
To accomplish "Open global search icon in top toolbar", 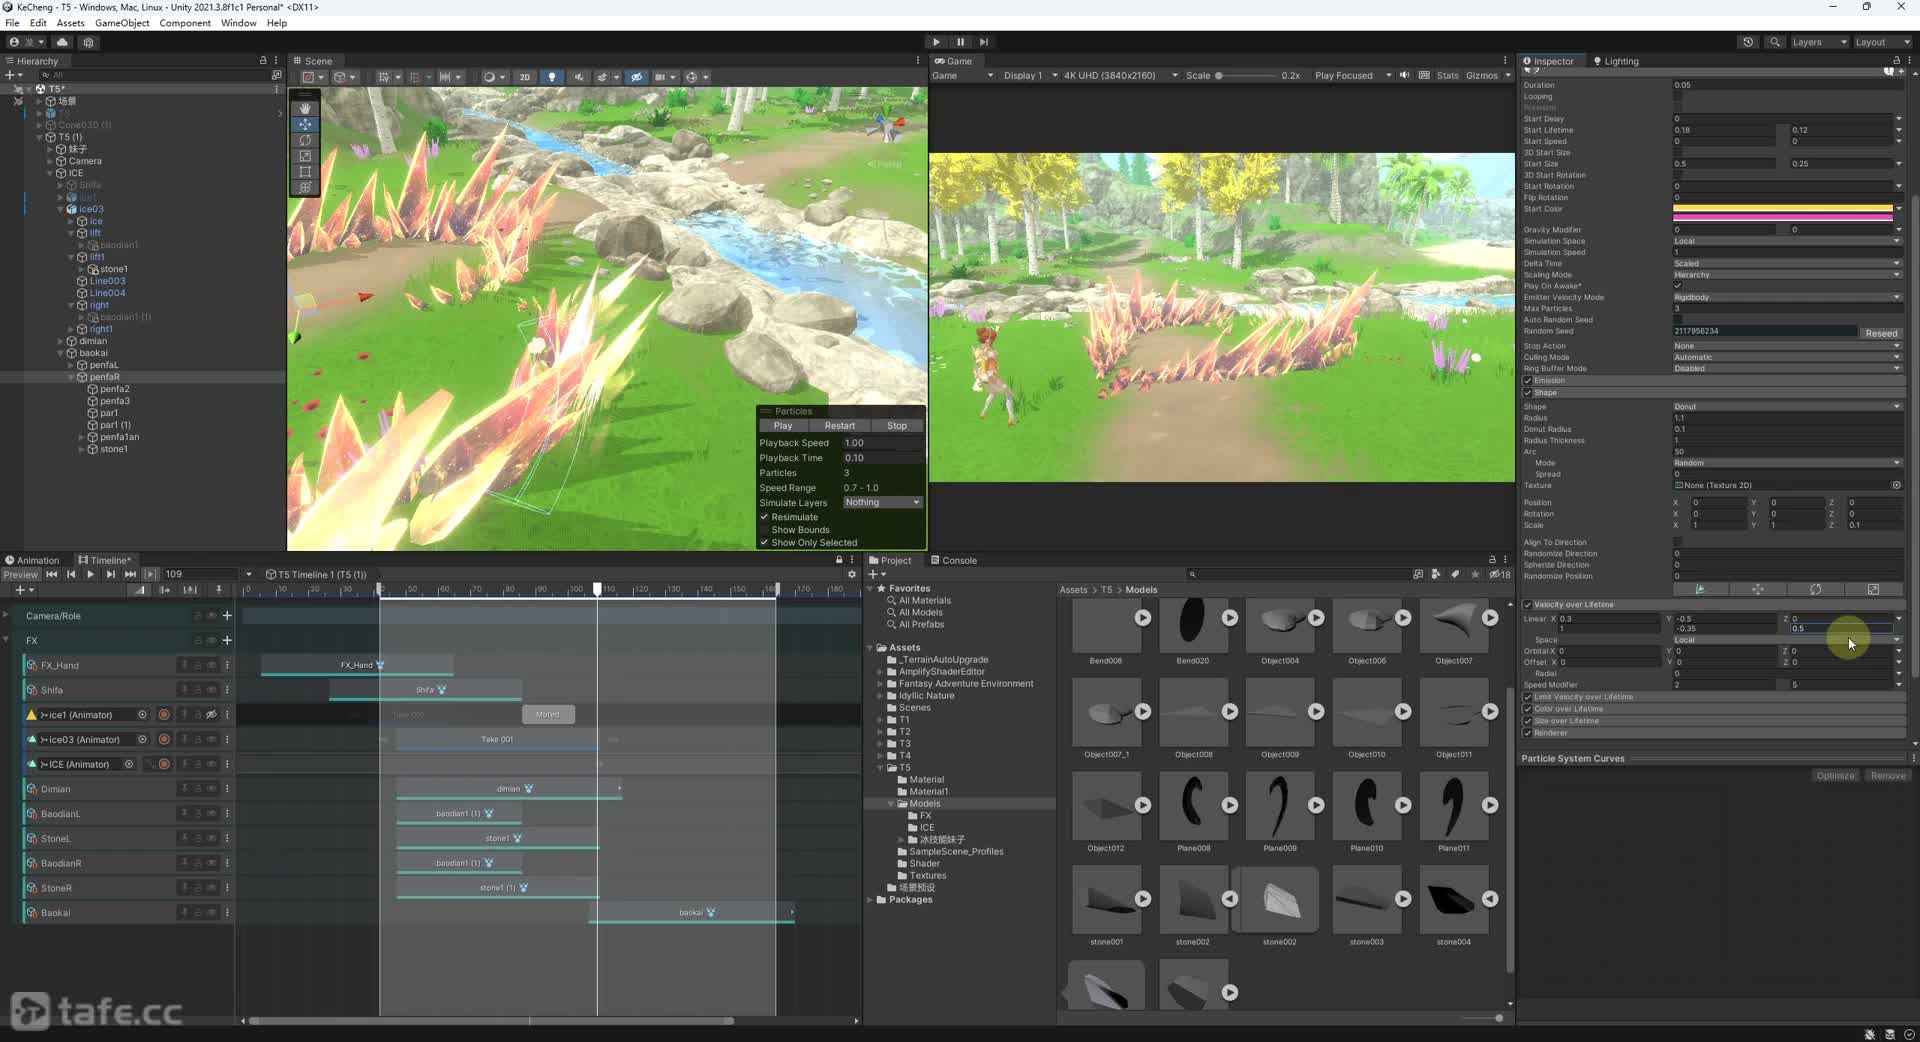I will 1775,42.
